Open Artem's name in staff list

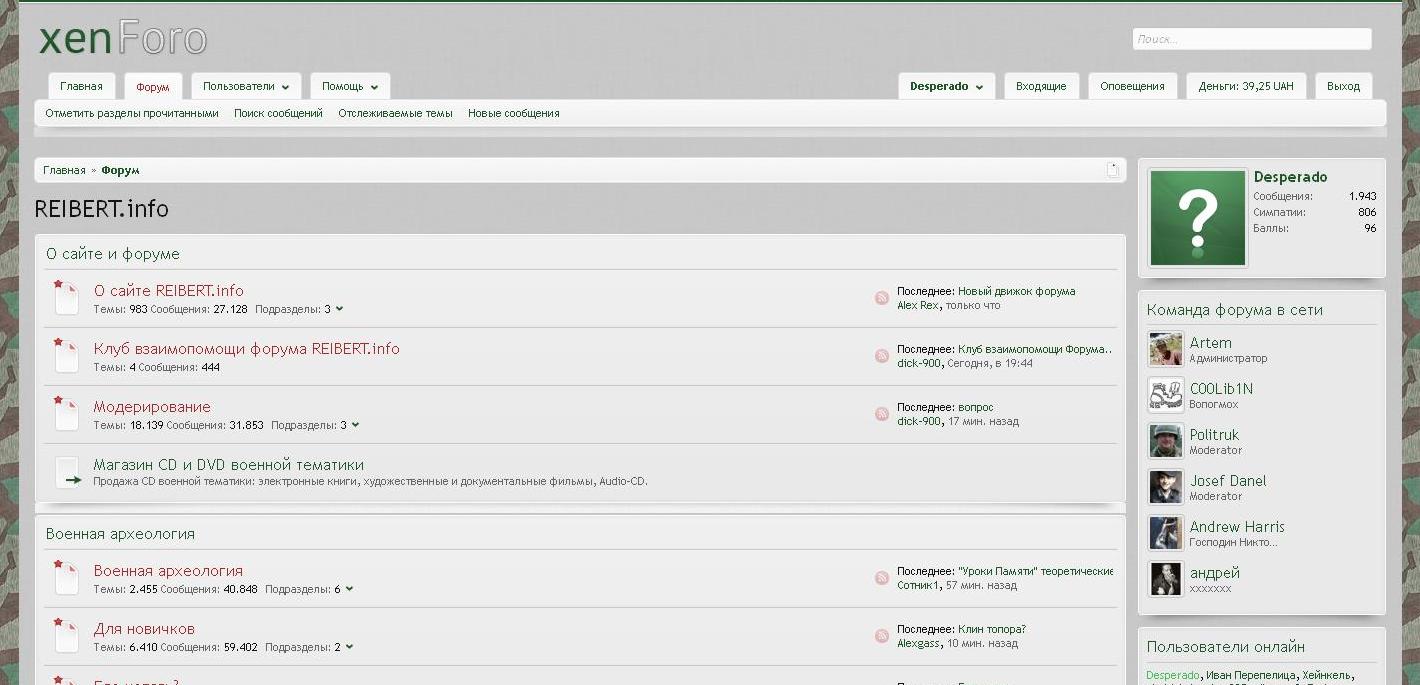pyautogui.click(x=1210, y=343)
